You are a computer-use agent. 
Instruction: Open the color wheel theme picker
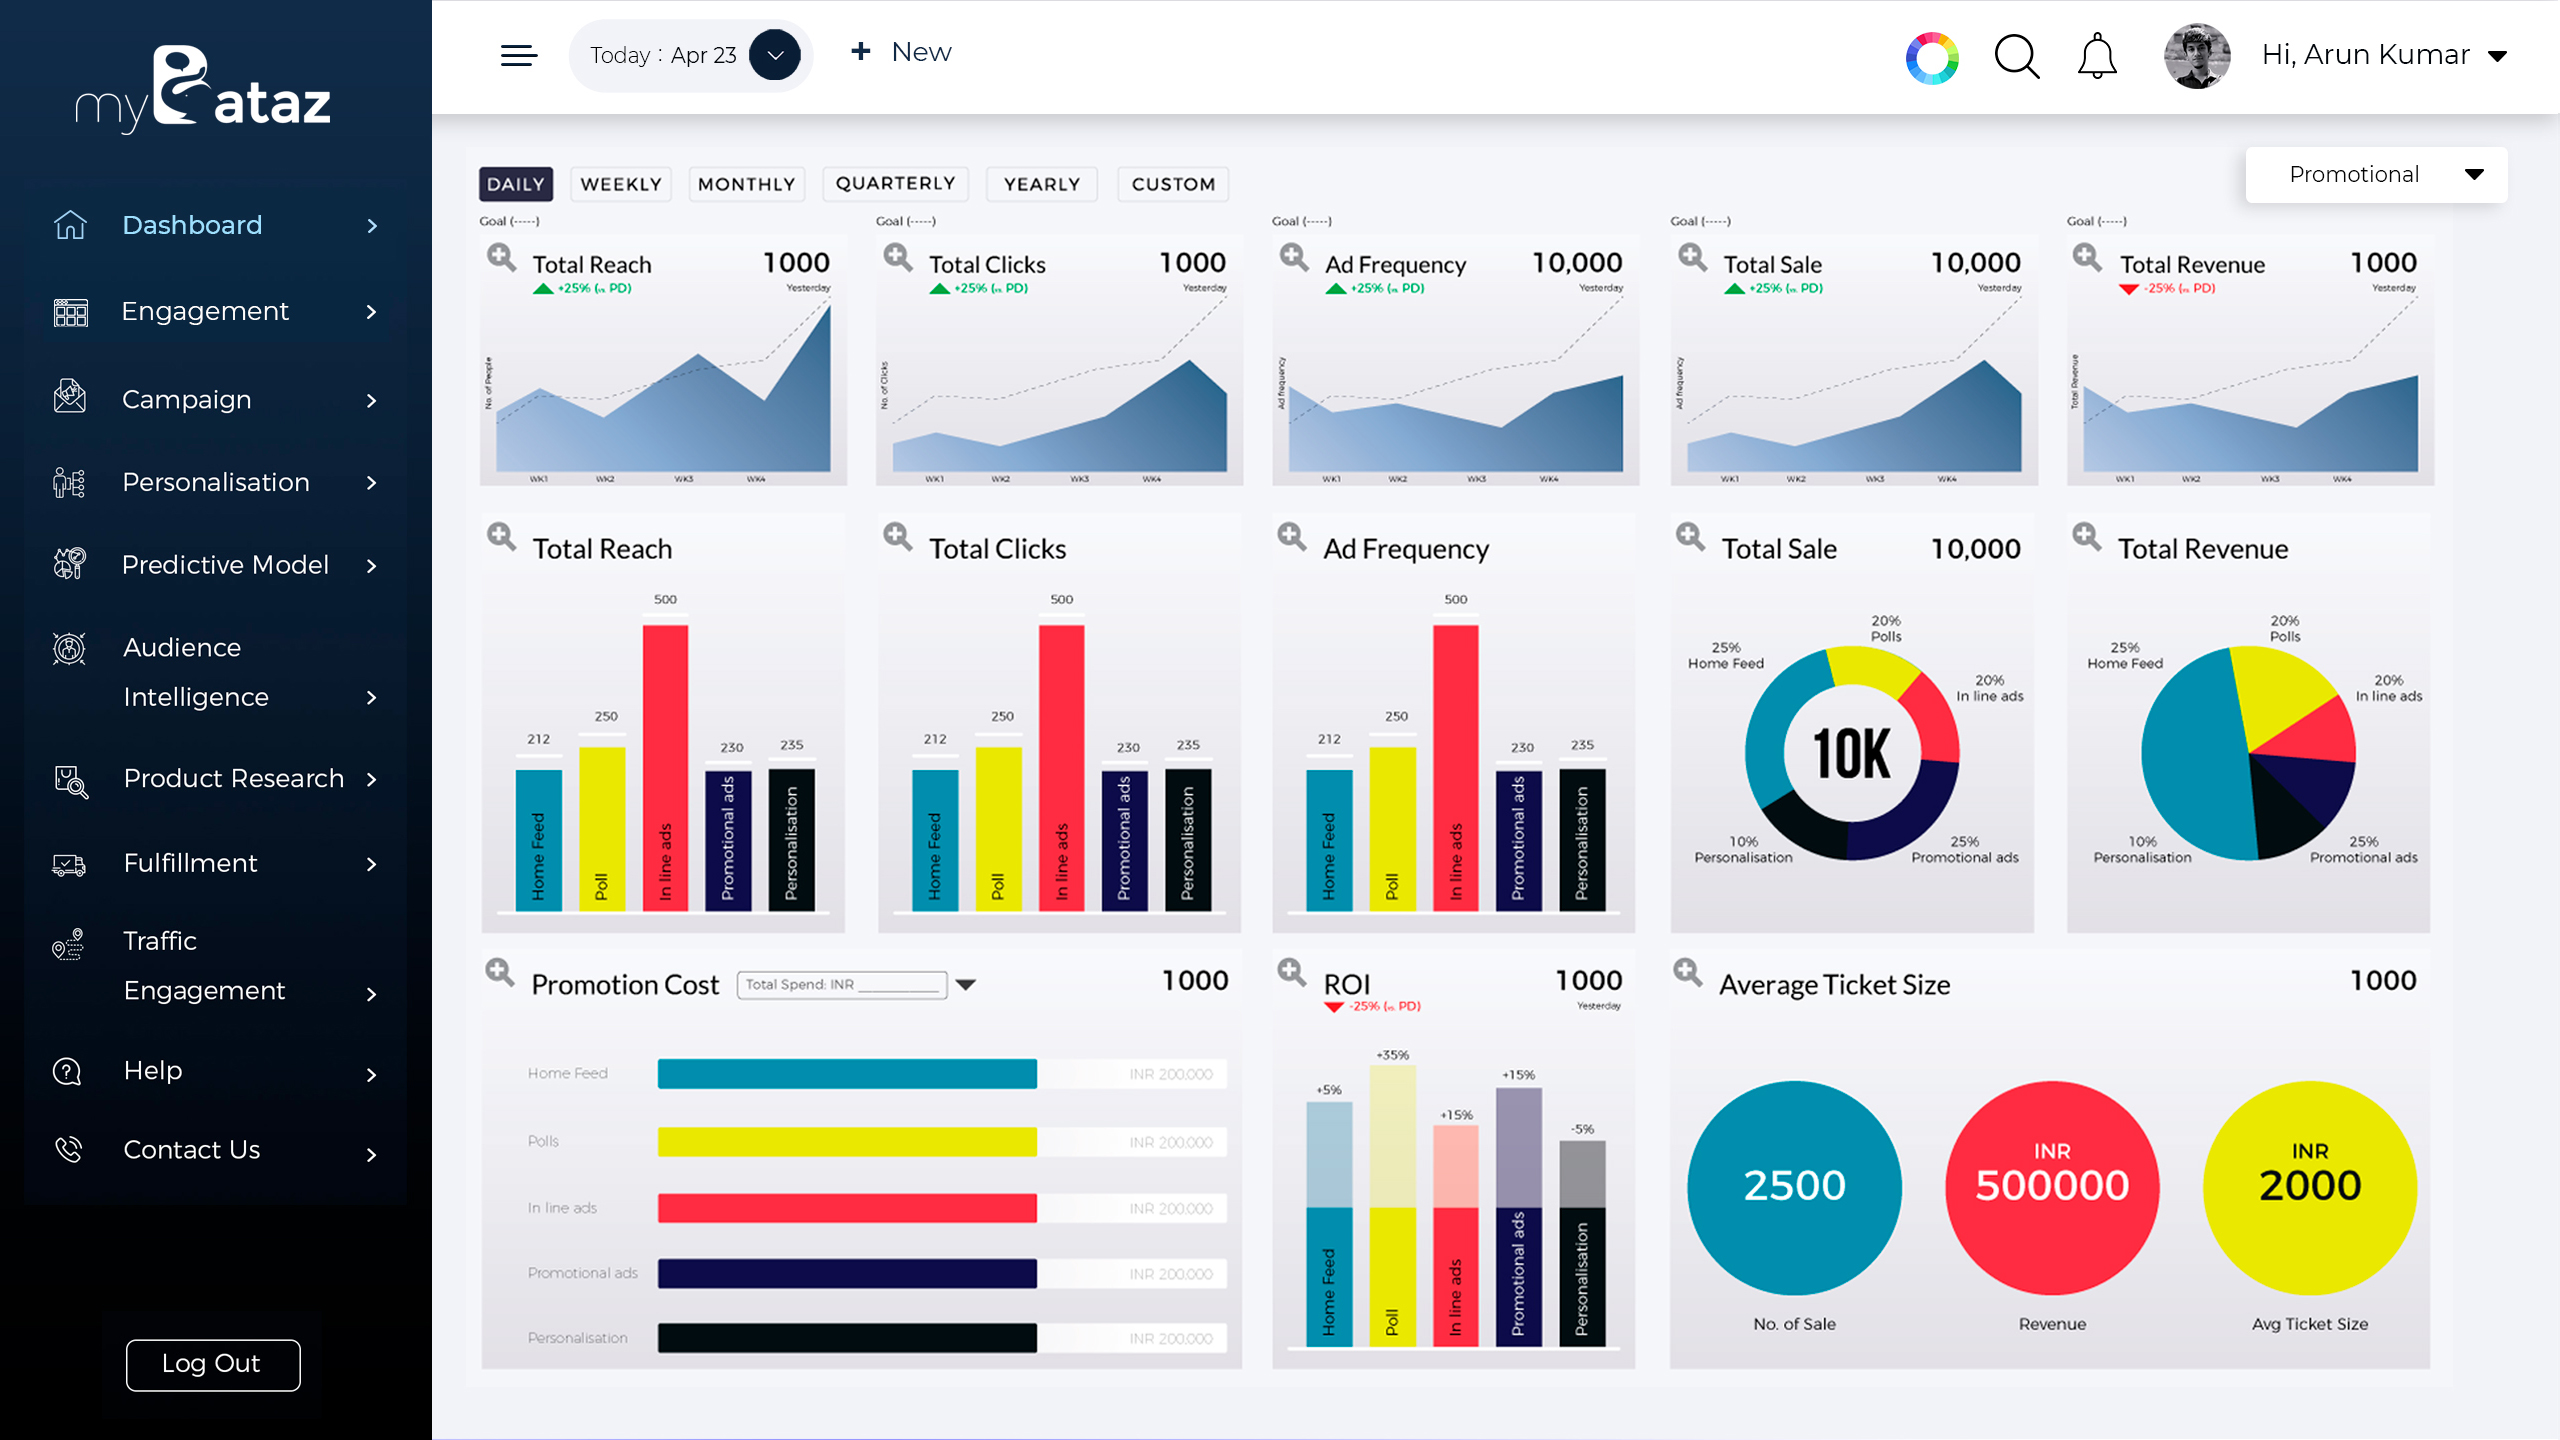(x=1932, y=58)
